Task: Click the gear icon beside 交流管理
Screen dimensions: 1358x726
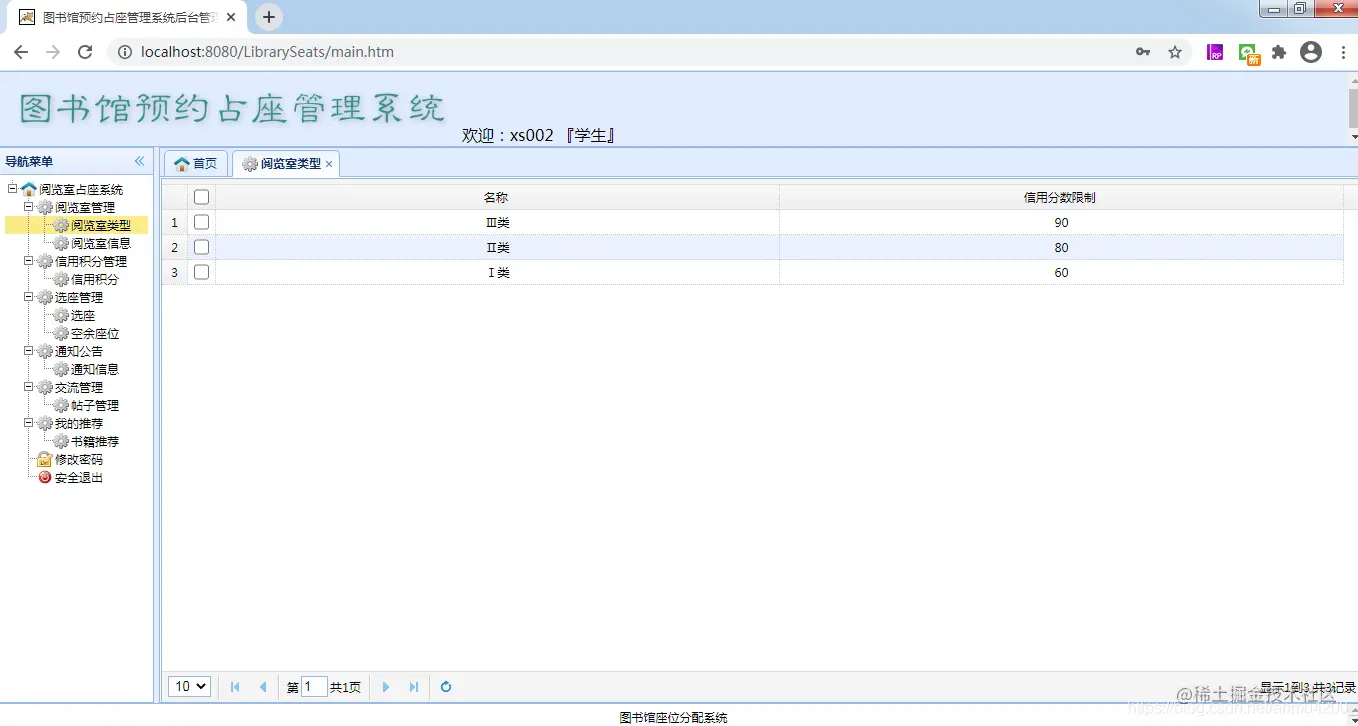Action: [45, 387]
